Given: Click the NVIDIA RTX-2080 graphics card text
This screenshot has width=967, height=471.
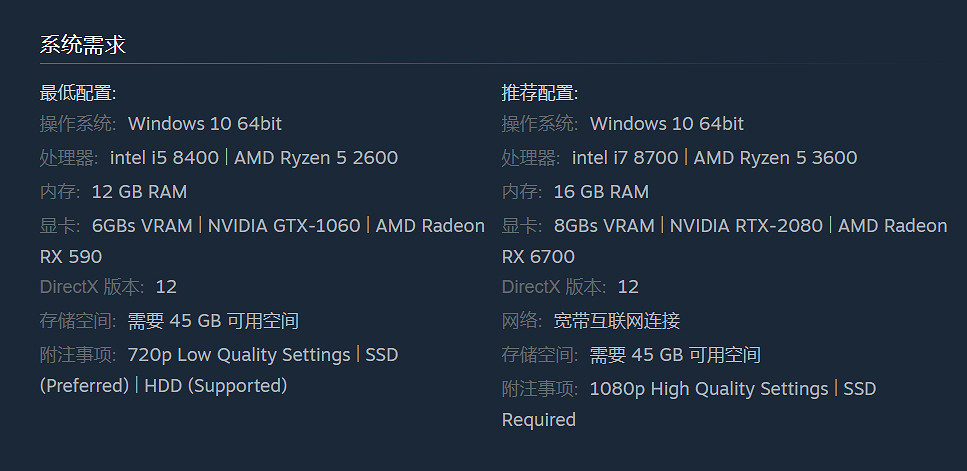Looking at the screenshot, I should point(745,226).
